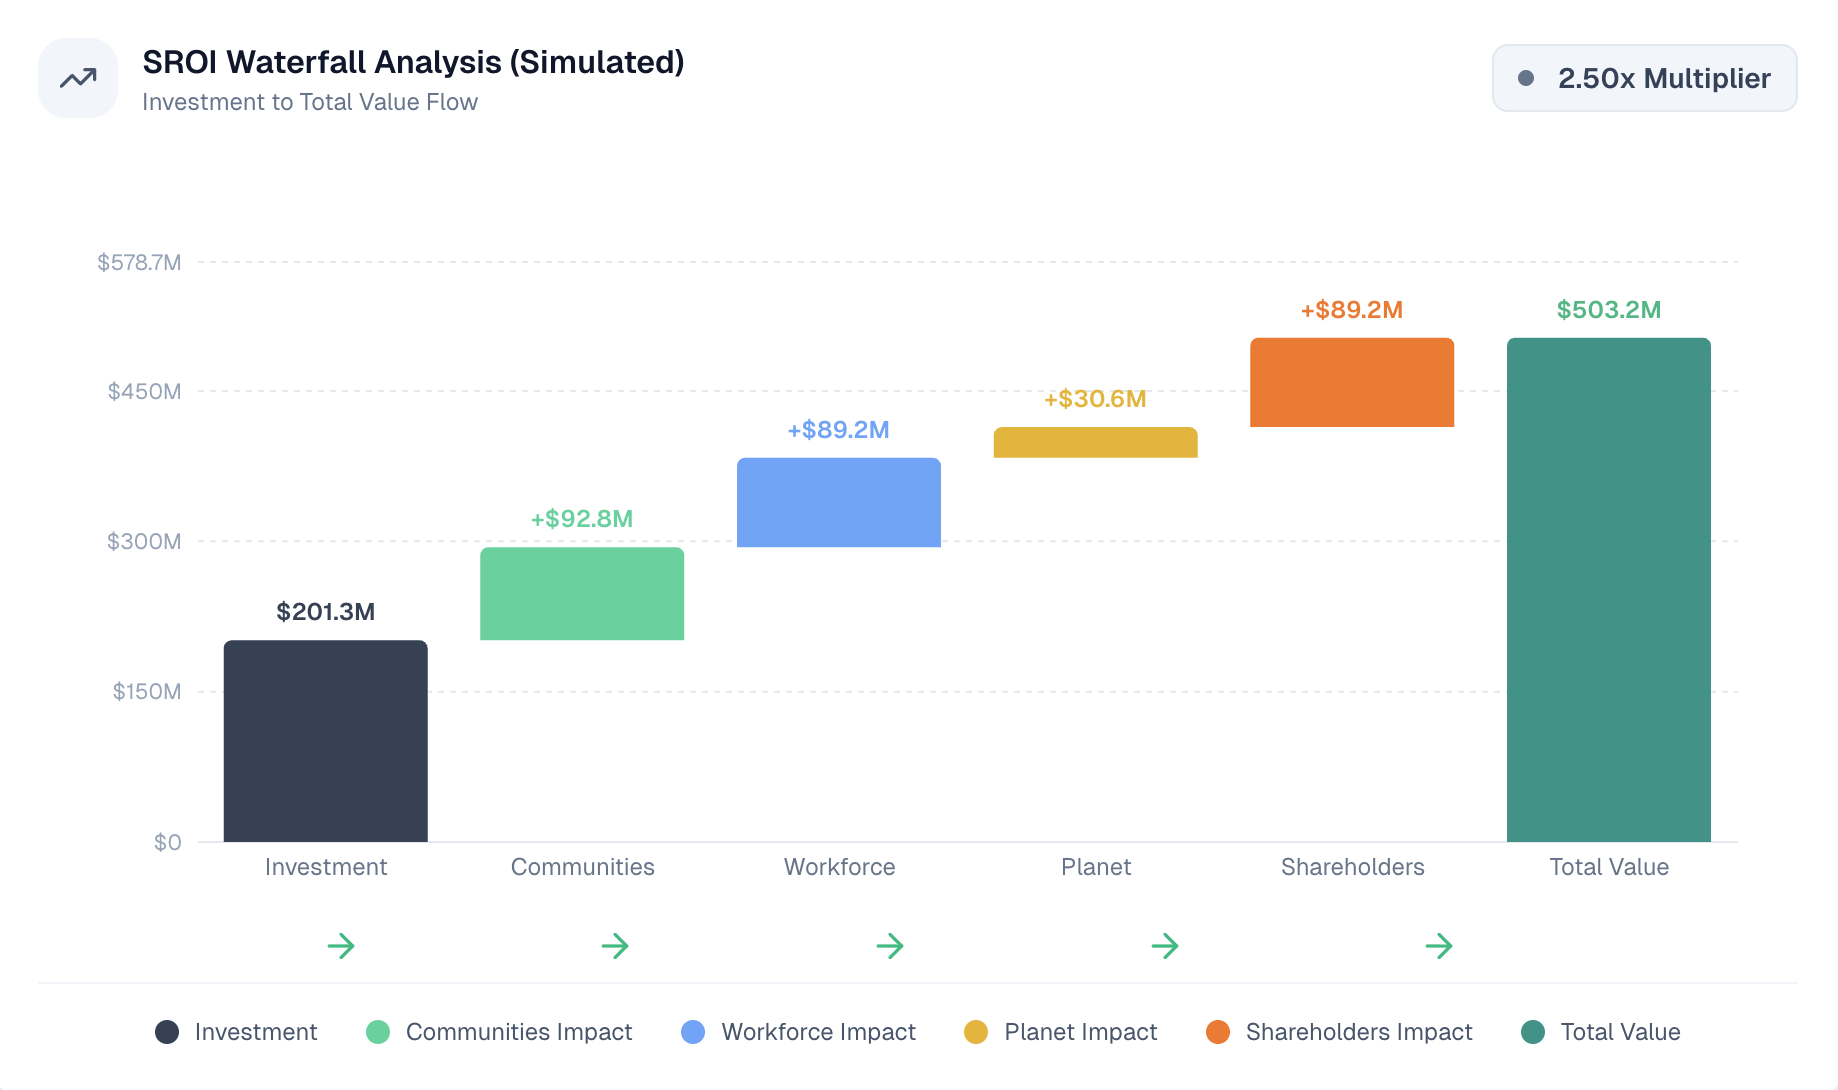This screenshot has height=1090, width=1838.
Task: Select the blue Workforce bar
Action: point(839,503)
